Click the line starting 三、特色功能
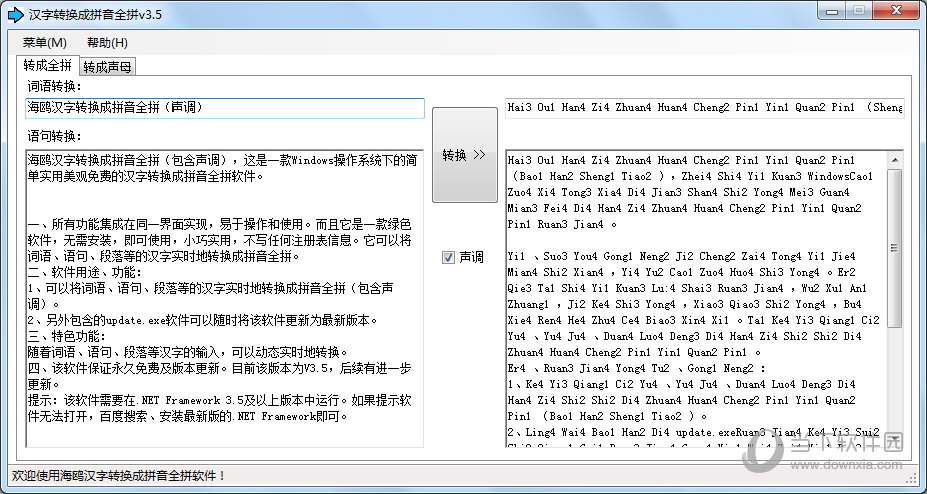This screenshot has height=494, width=927. click(67, 336)
